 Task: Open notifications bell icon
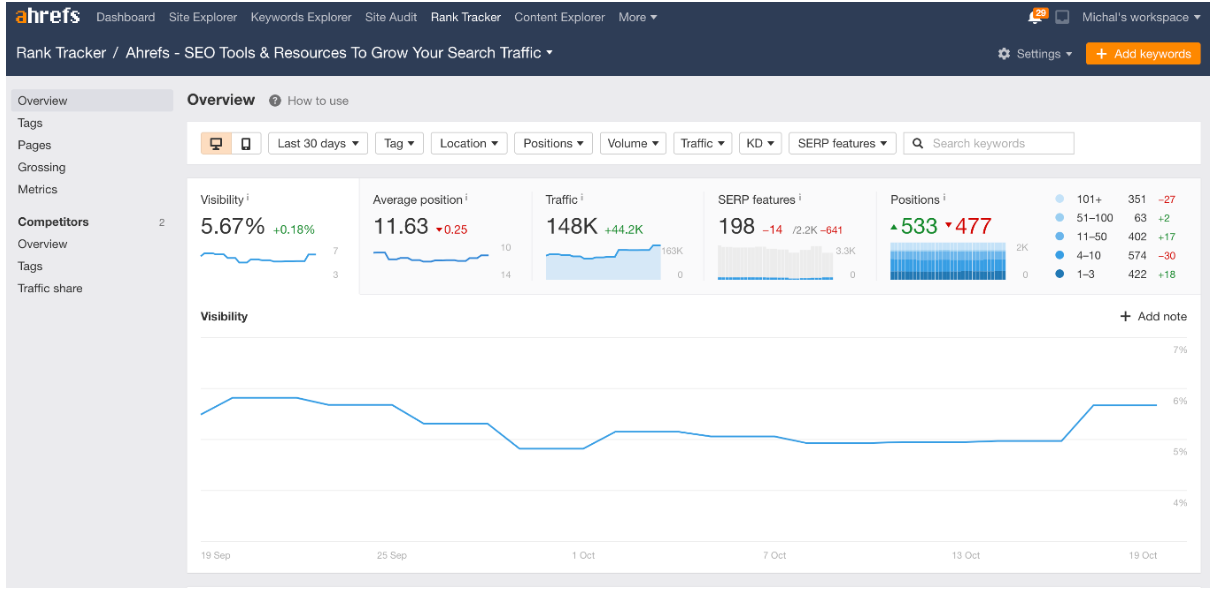click(1035, 17)
